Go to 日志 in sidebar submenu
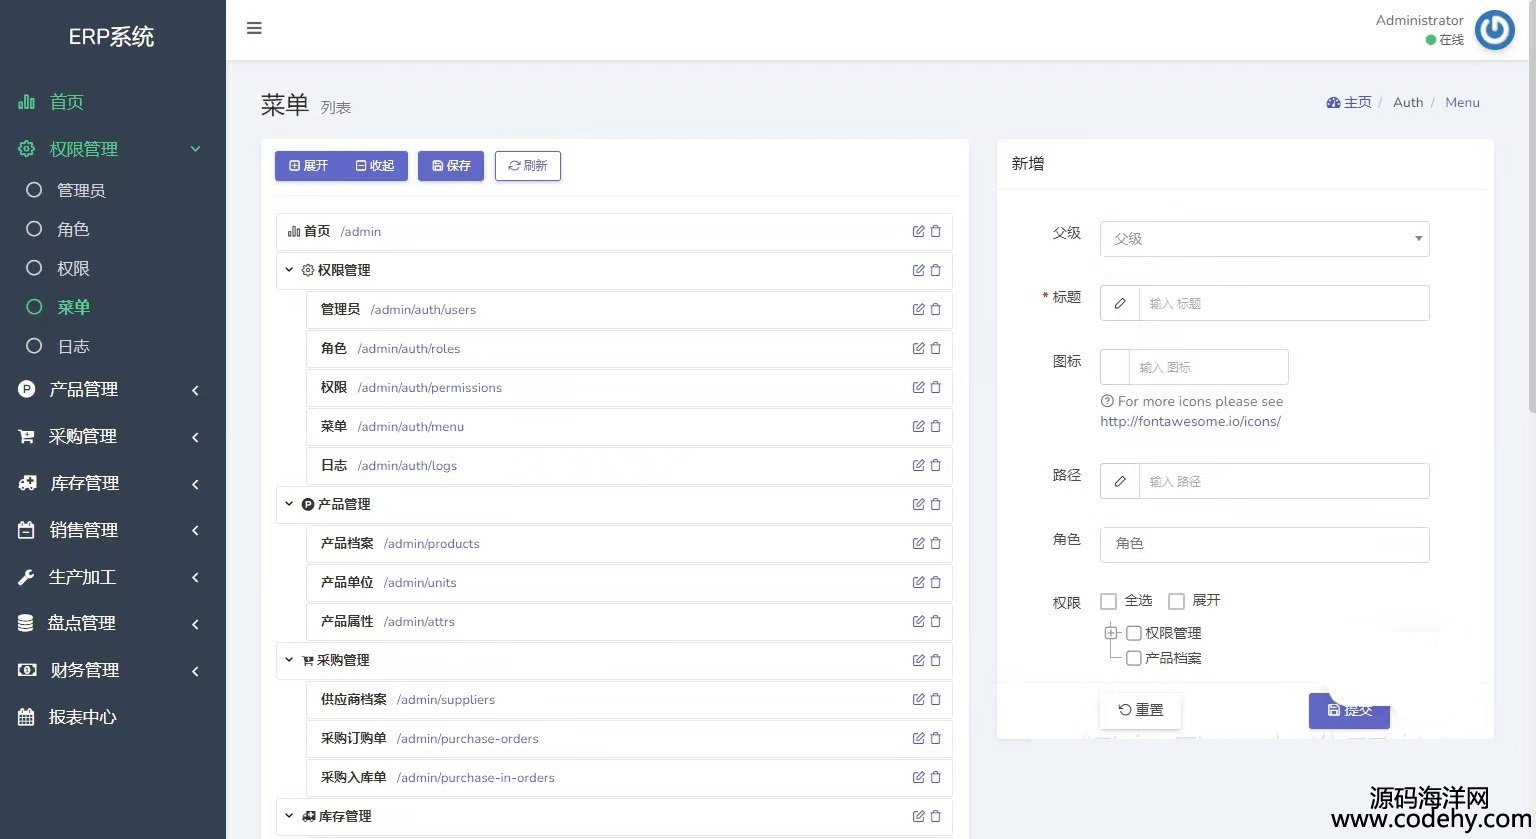 pyautogui.click(x=73, y=346)
